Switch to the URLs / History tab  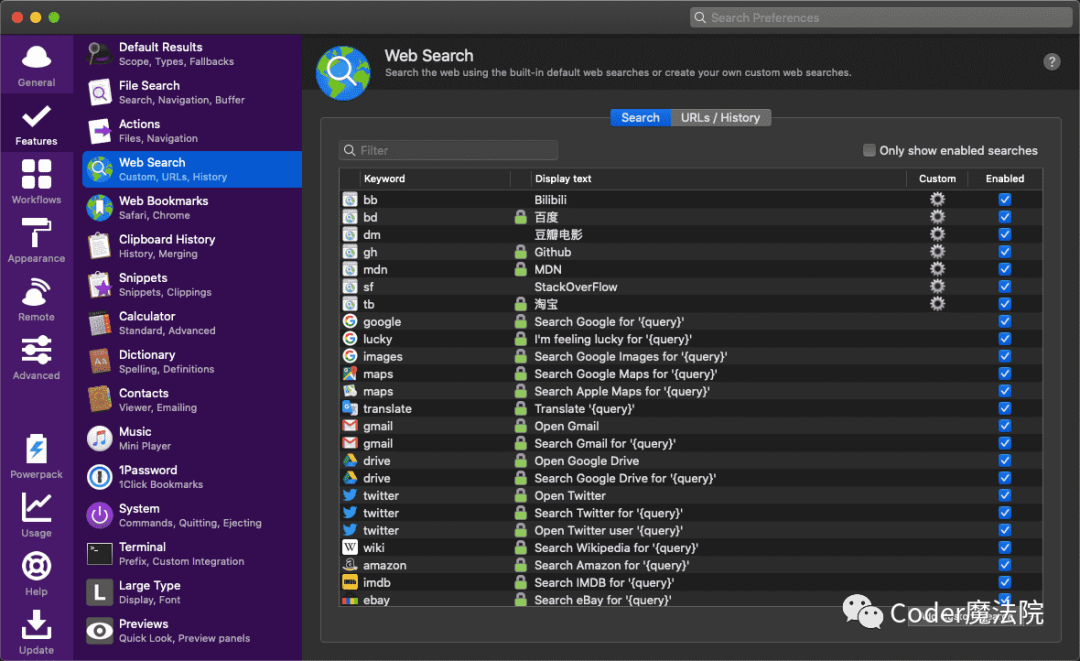point(720,118)
